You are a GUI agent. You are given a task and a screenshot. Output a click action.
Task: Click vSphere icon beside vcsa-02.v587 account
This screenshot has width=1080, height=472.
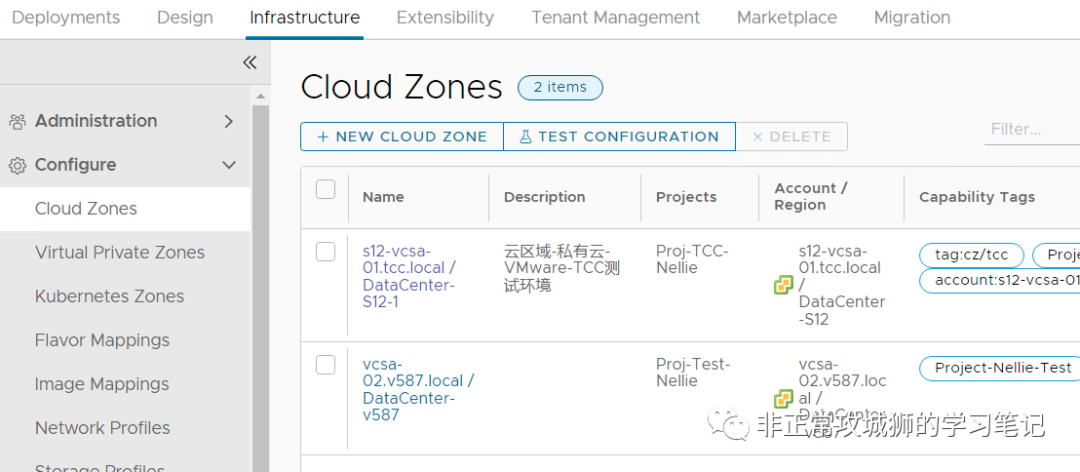tap(784, 399)
